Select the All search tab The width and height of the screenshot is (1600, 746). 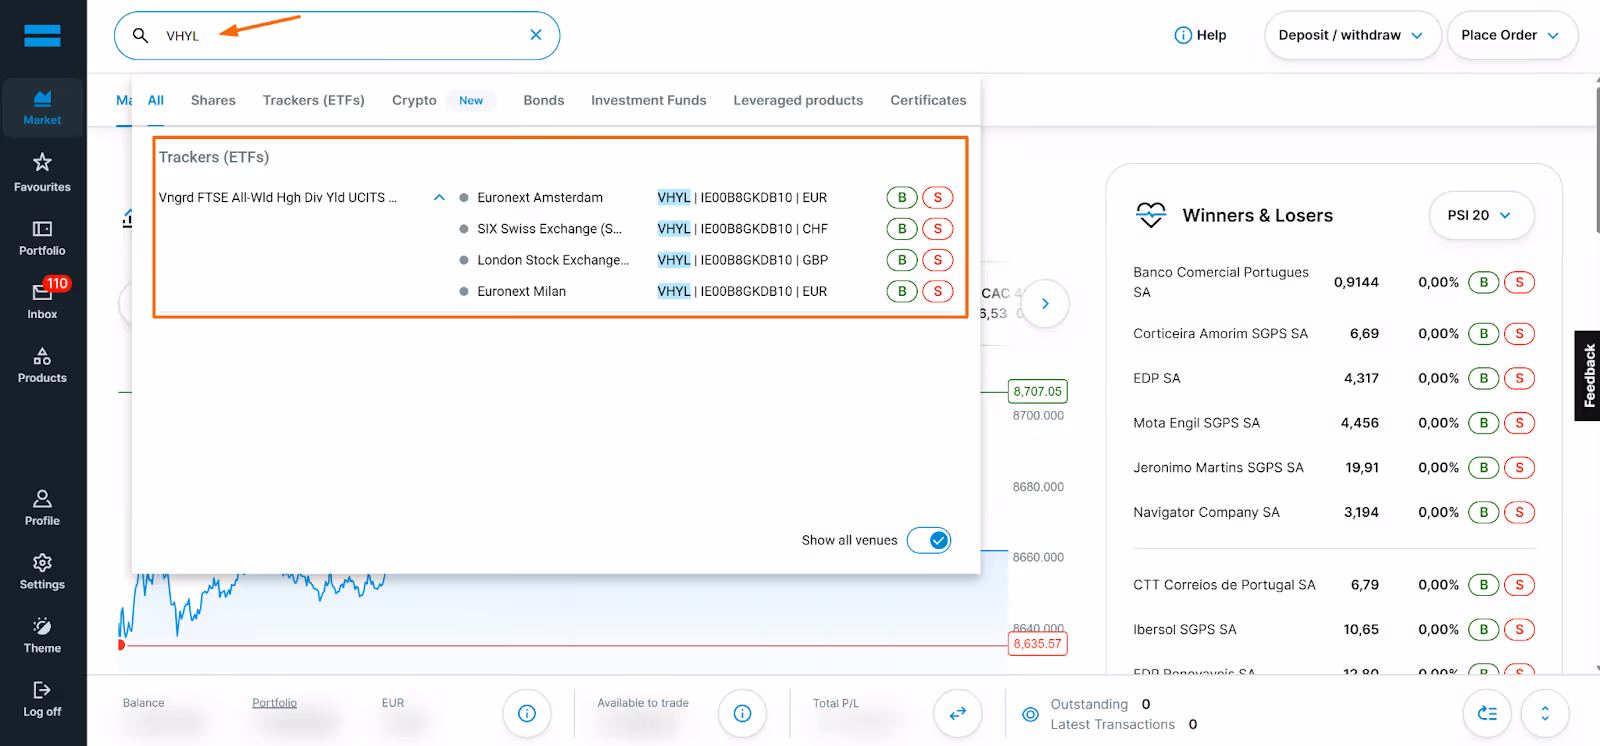pyautogui.click(x=156, y=100)
